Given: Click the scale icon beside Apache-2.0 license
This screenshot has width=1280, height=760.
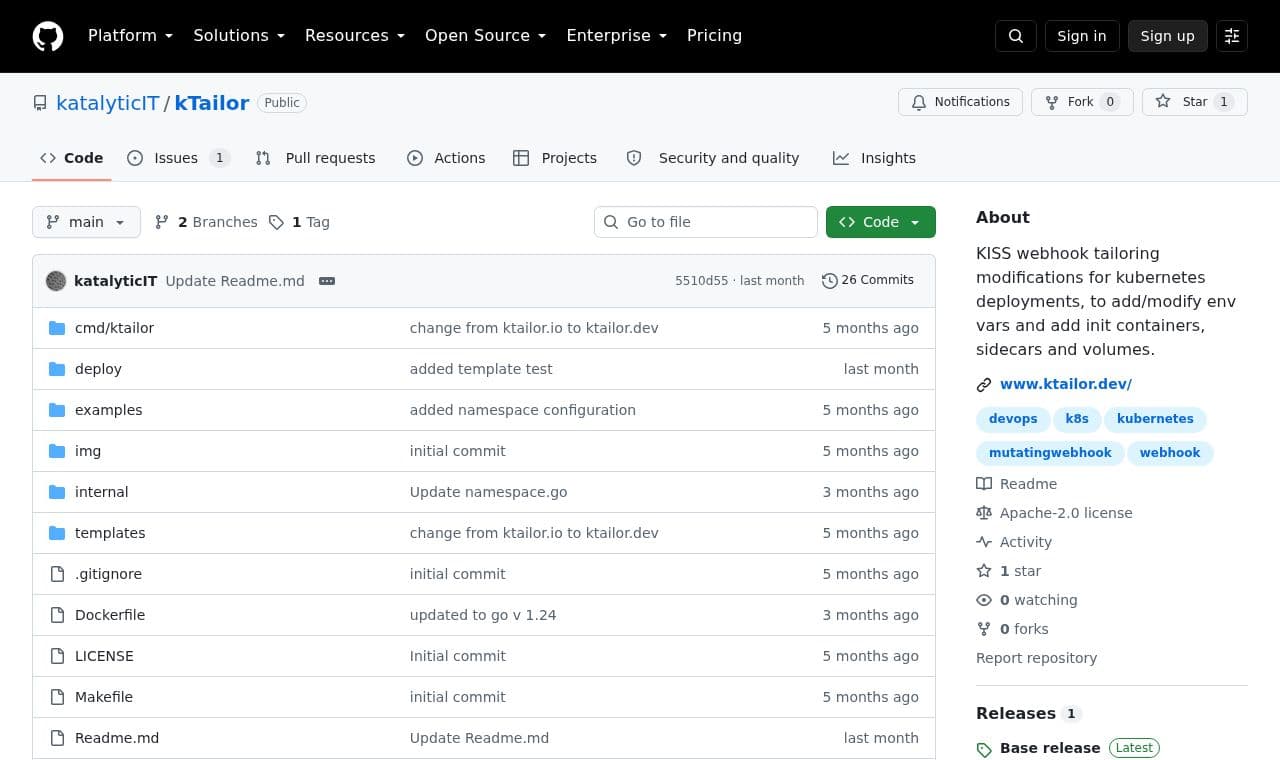Looking at the screenshot, I should click(984, 513).
